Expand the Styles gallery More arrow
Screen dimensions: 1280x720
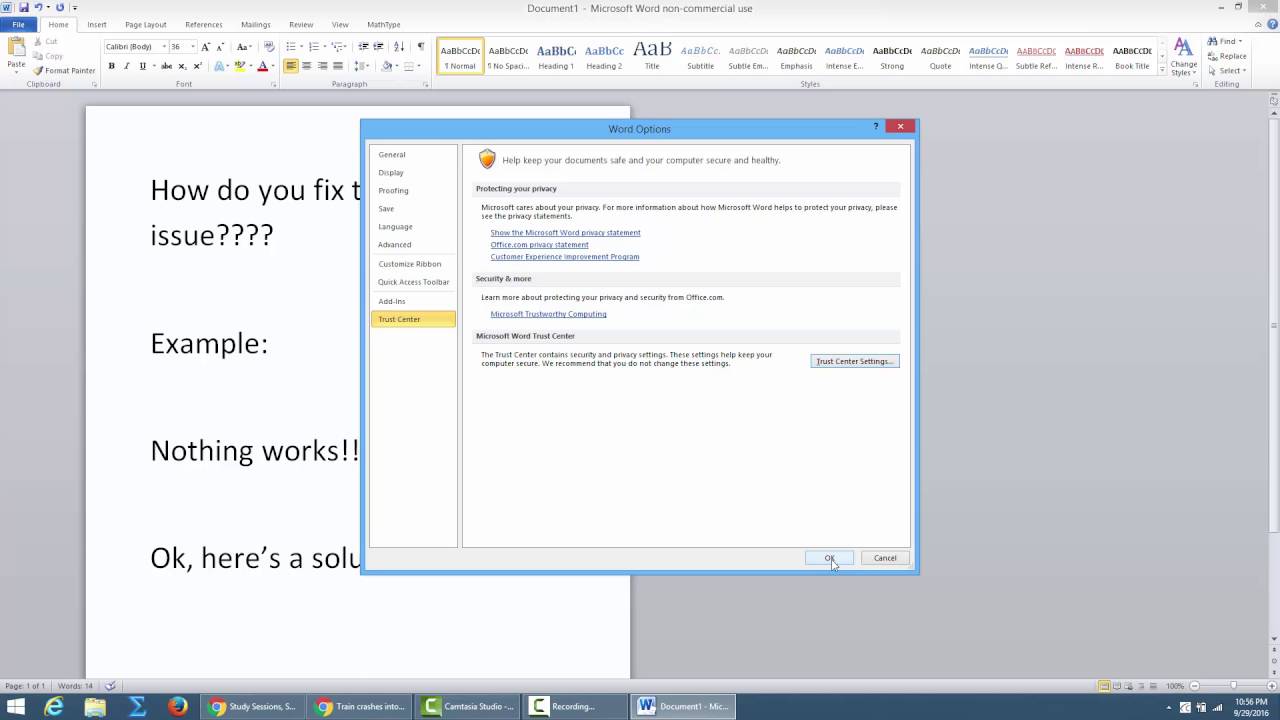[1162, 70]
